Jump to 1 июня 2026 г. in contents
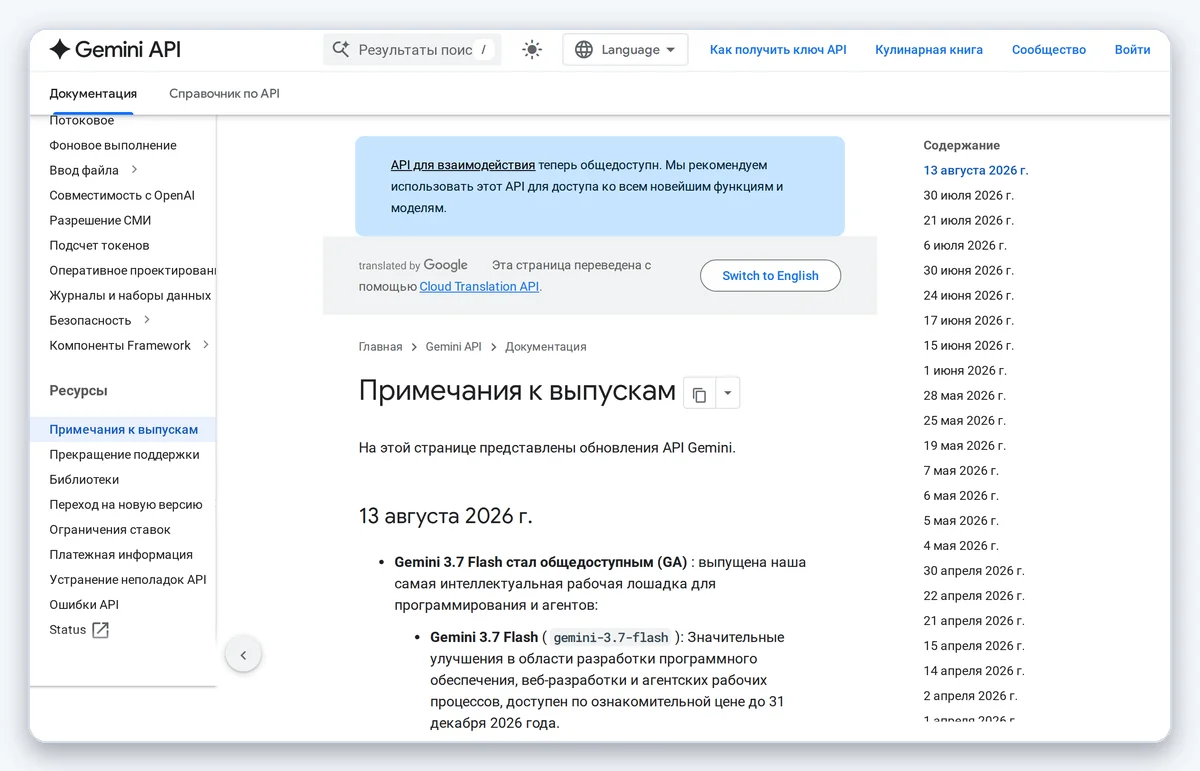The width and height of the screenshot is (1200, 771). coord(965,370)
